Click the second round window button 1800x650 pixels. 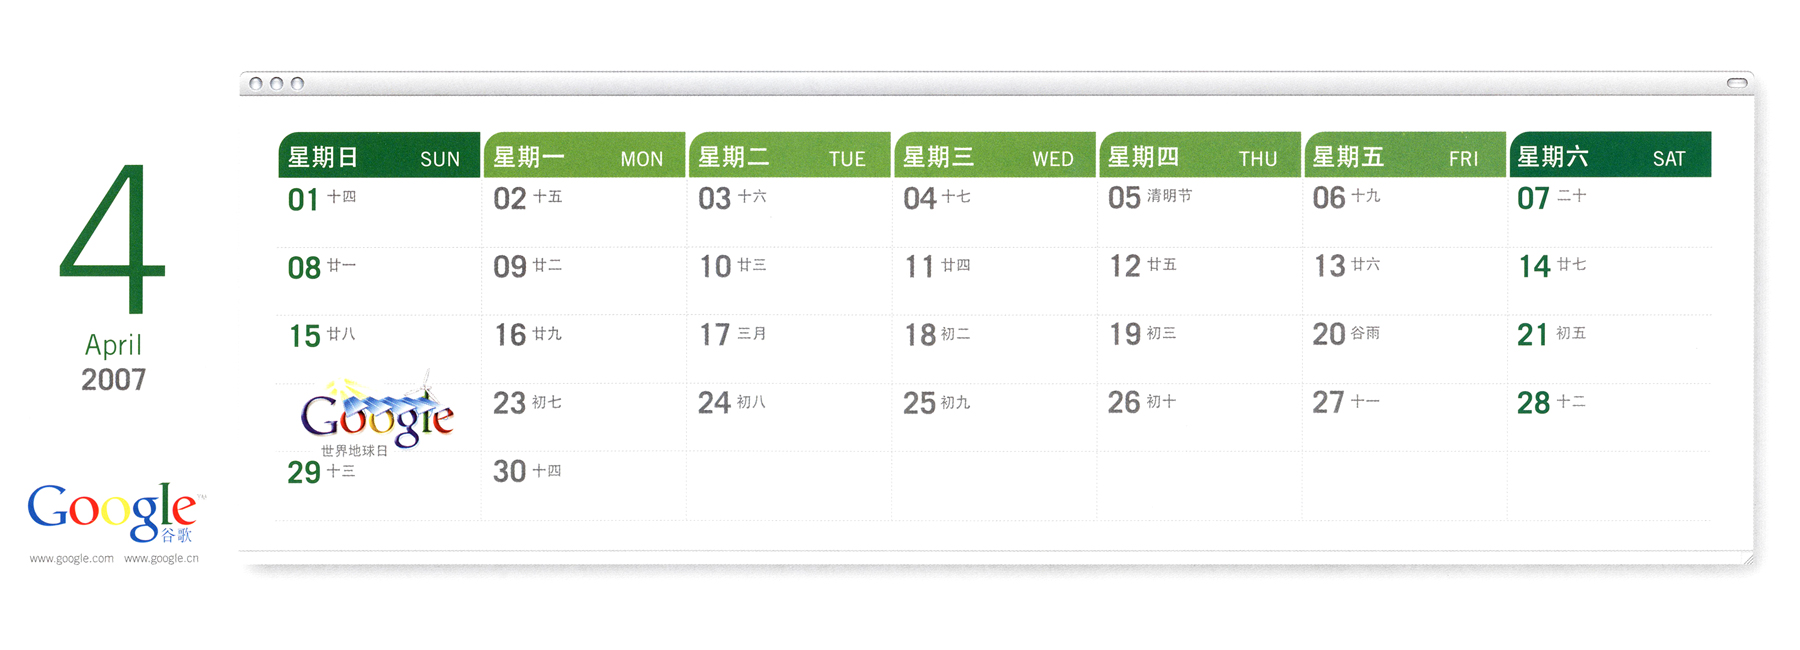click(x=276, y=84)
